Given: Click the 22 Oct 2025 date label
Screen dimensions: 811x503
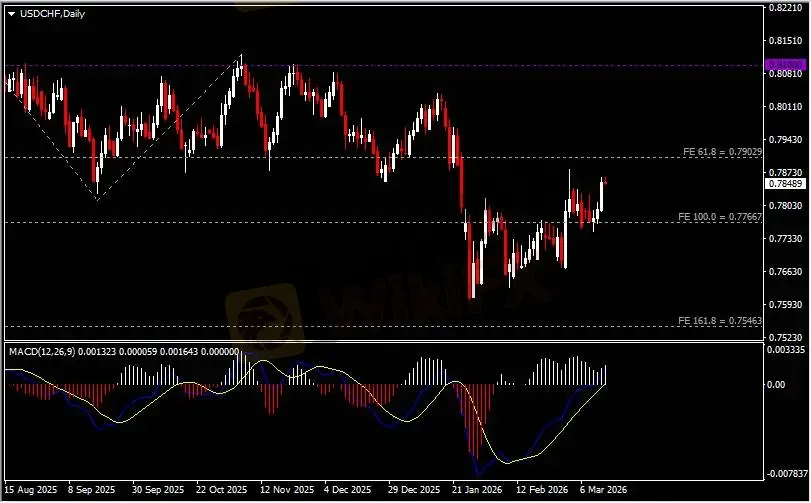Looking at the screenshot, I should click(x=221, y=490).
